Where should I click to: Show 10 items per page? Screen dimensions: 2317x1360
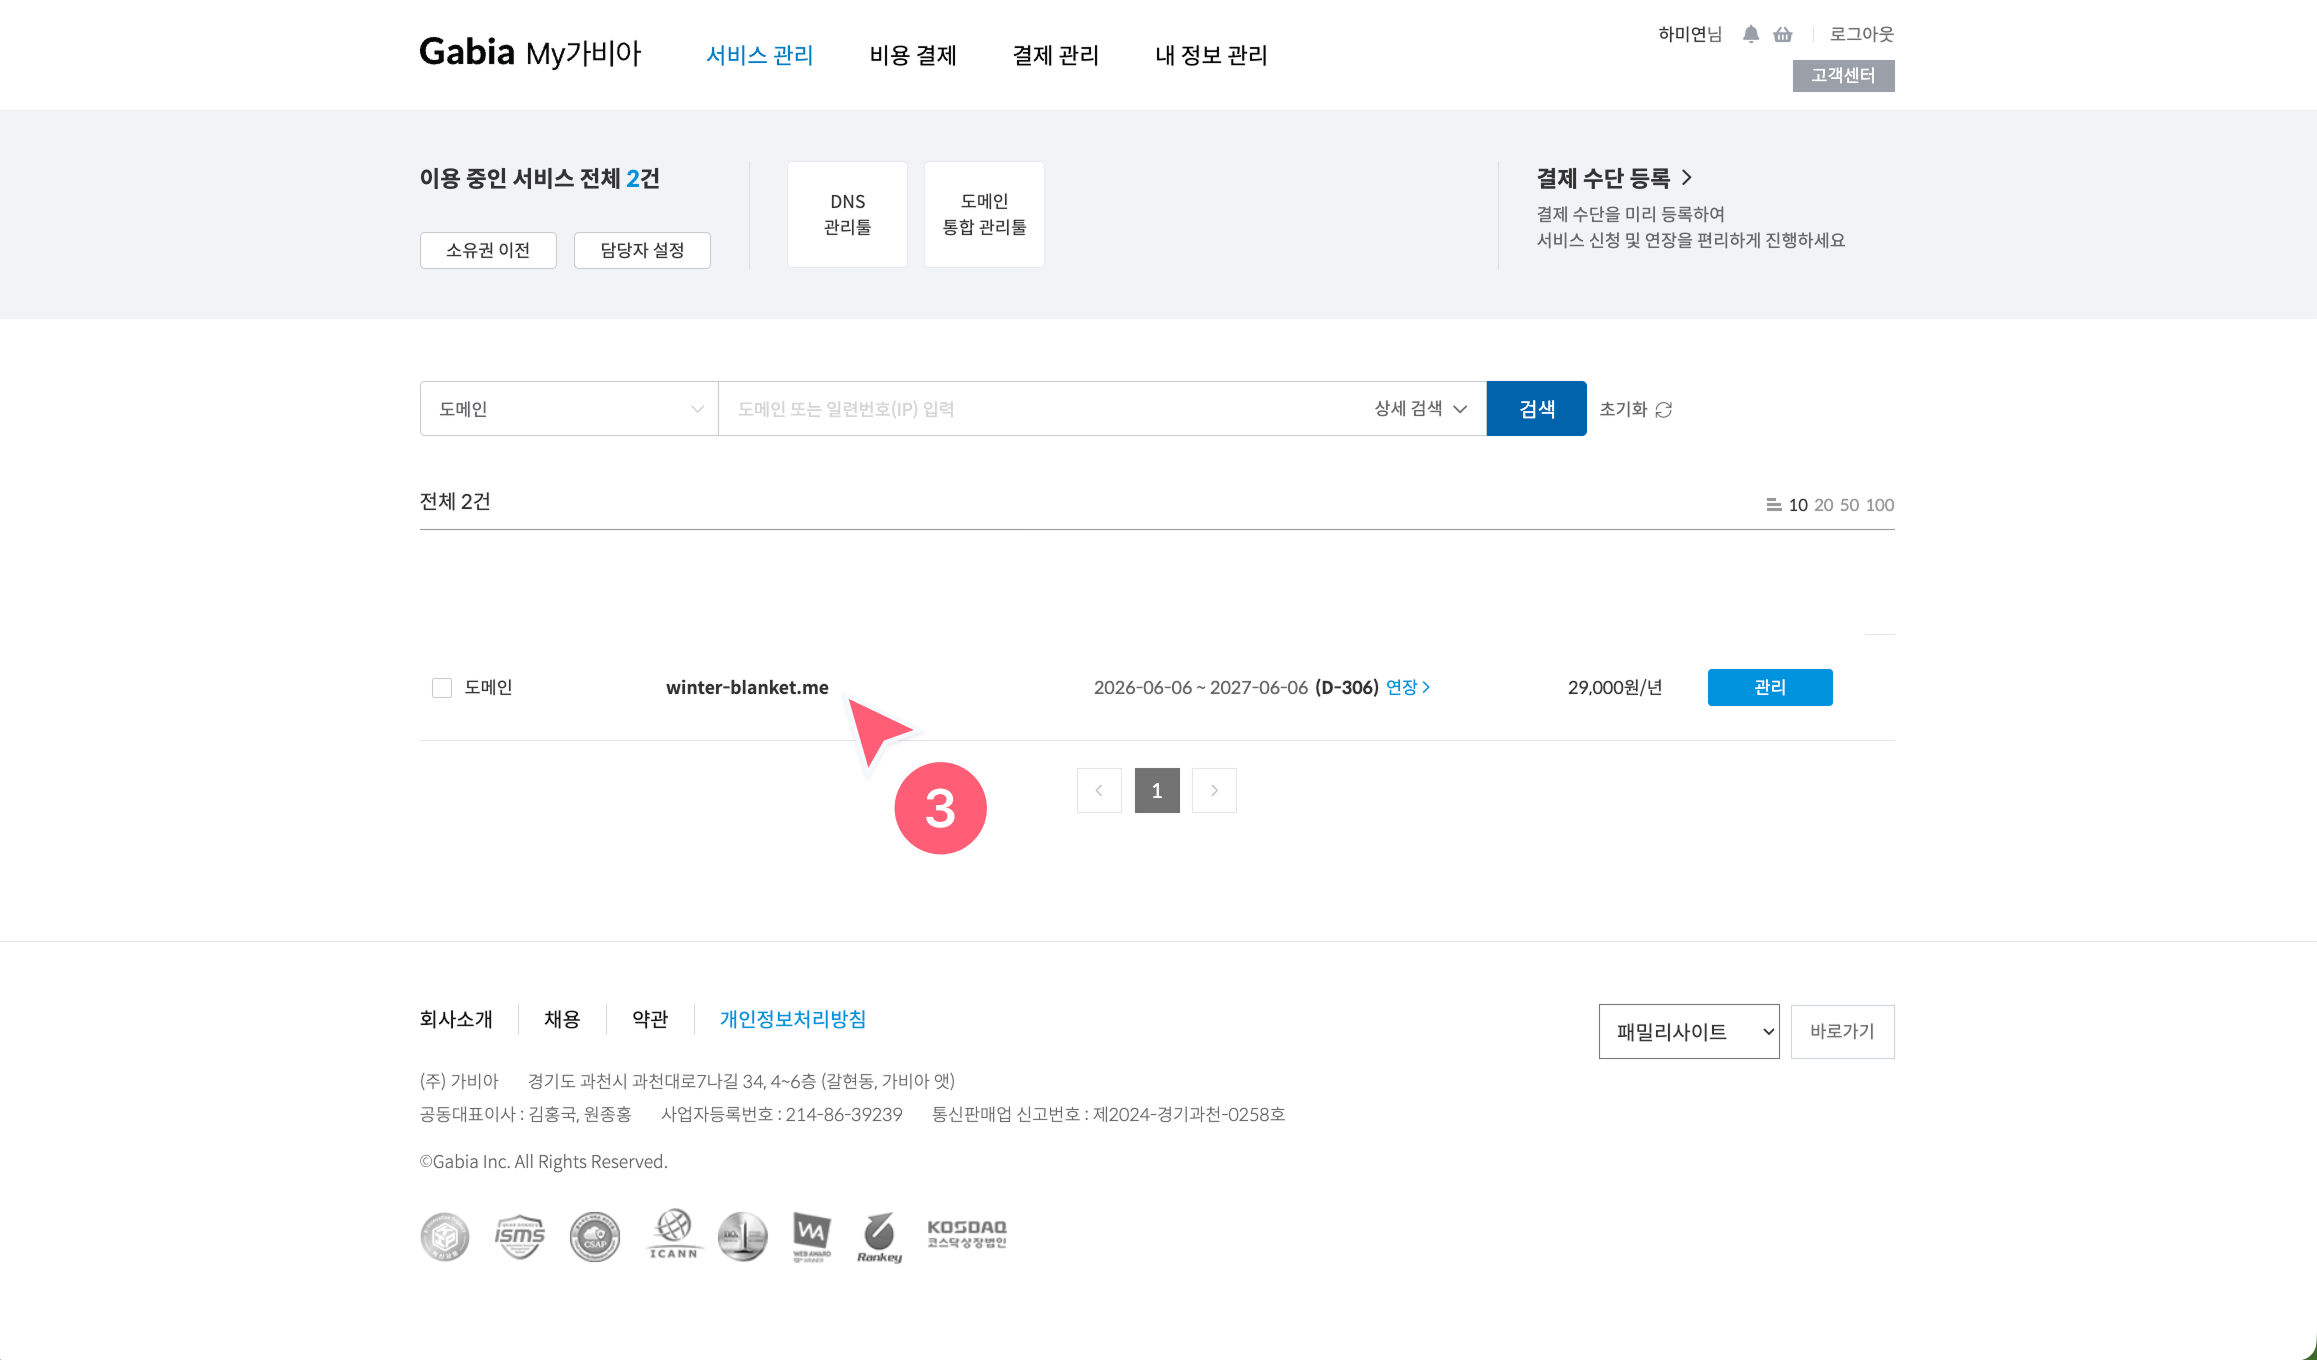tap(1798, 505)
